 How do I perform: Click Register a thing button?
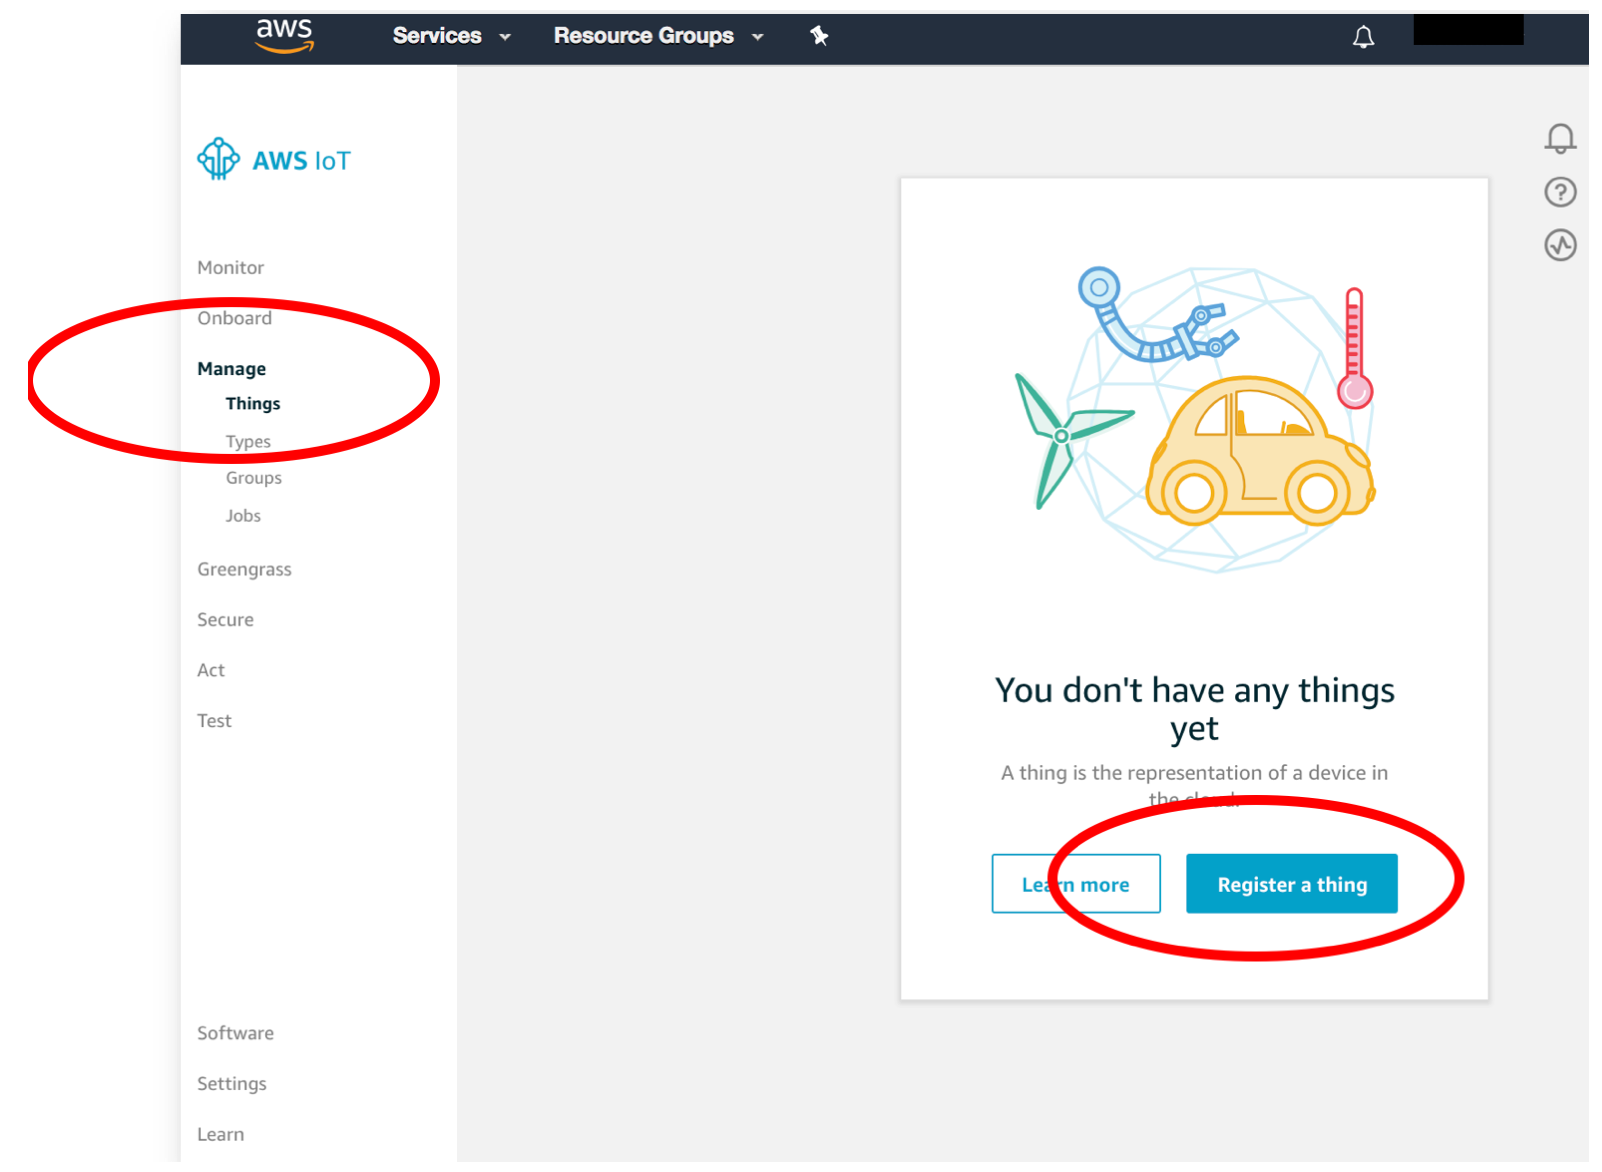pyautogui.click(x=1292, y=884)
